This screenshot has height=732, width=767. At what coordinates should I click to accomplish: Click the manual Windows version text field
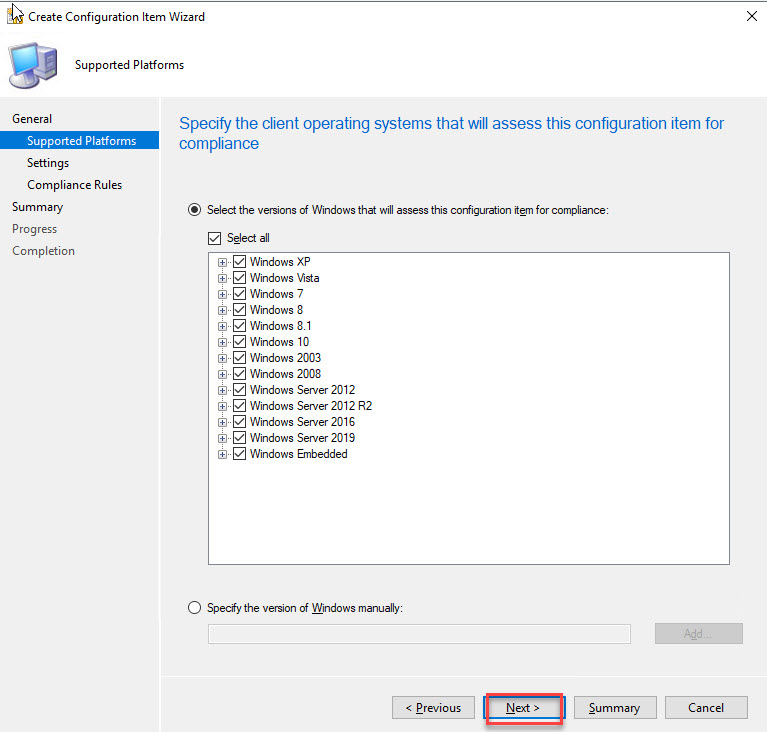419,634
